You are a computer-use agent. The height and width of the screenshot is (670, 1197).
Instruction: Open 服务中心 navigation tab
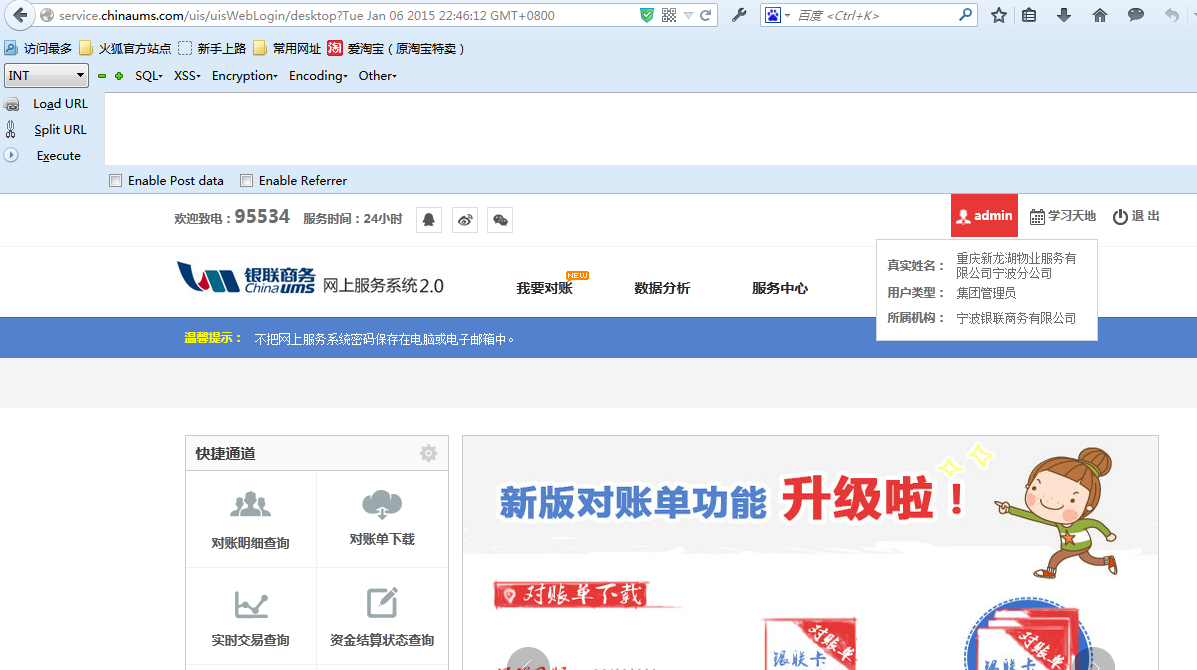pos(779,288)
